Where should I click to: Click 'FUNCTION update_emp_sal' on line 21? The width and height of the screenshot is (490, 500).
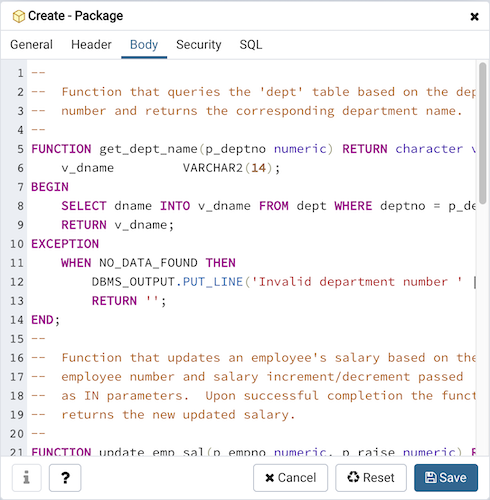[118, 452]
